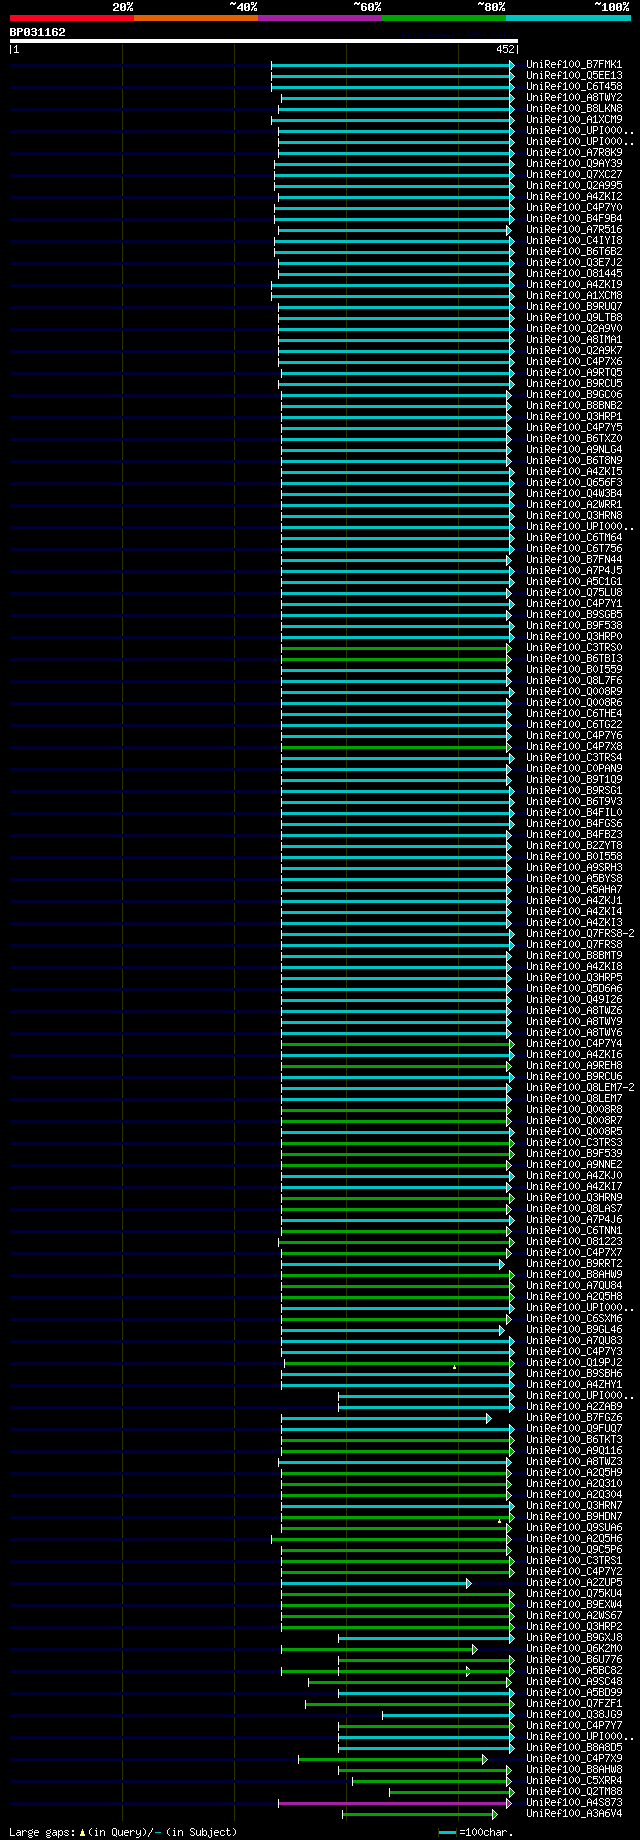Select UniRef100_B9RUQ7 hit name
The width and height of the screenshot is (640, 1840).
click(574, 306)
